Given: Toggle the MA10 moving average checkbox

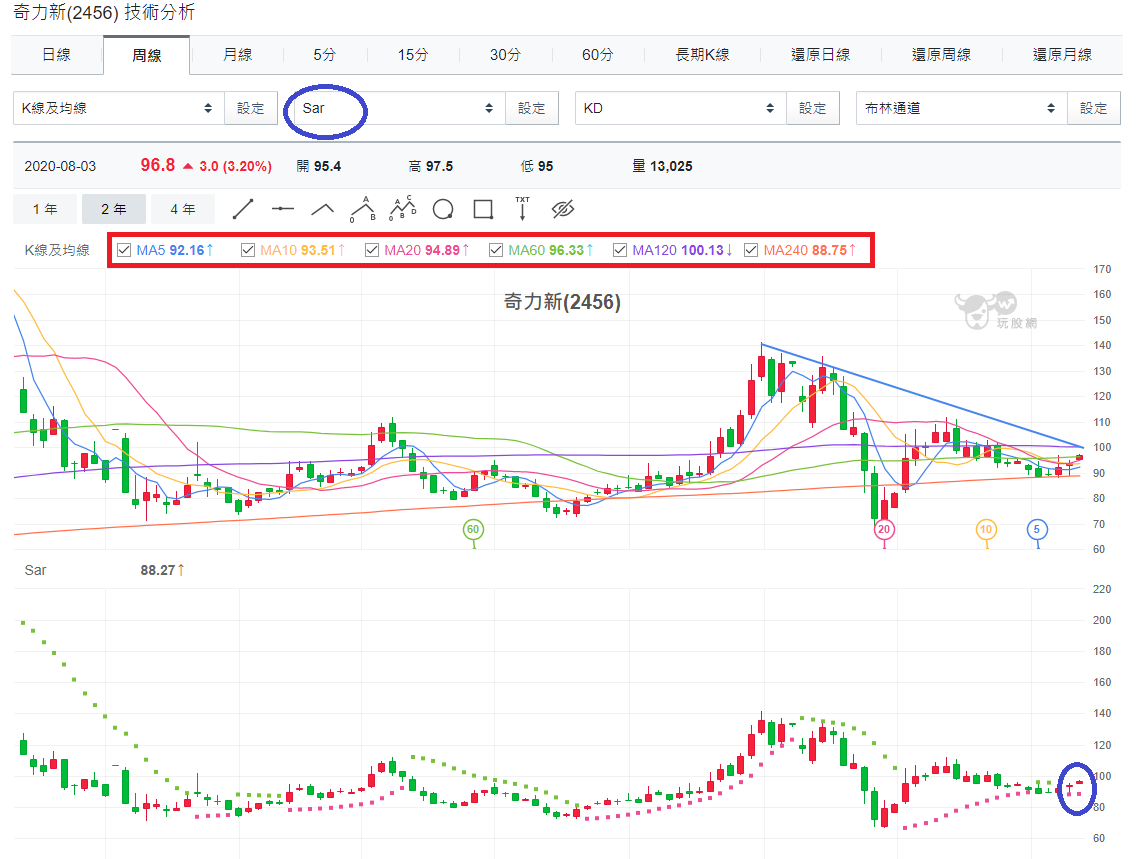Looking at the screenshot, I should 248,250.
